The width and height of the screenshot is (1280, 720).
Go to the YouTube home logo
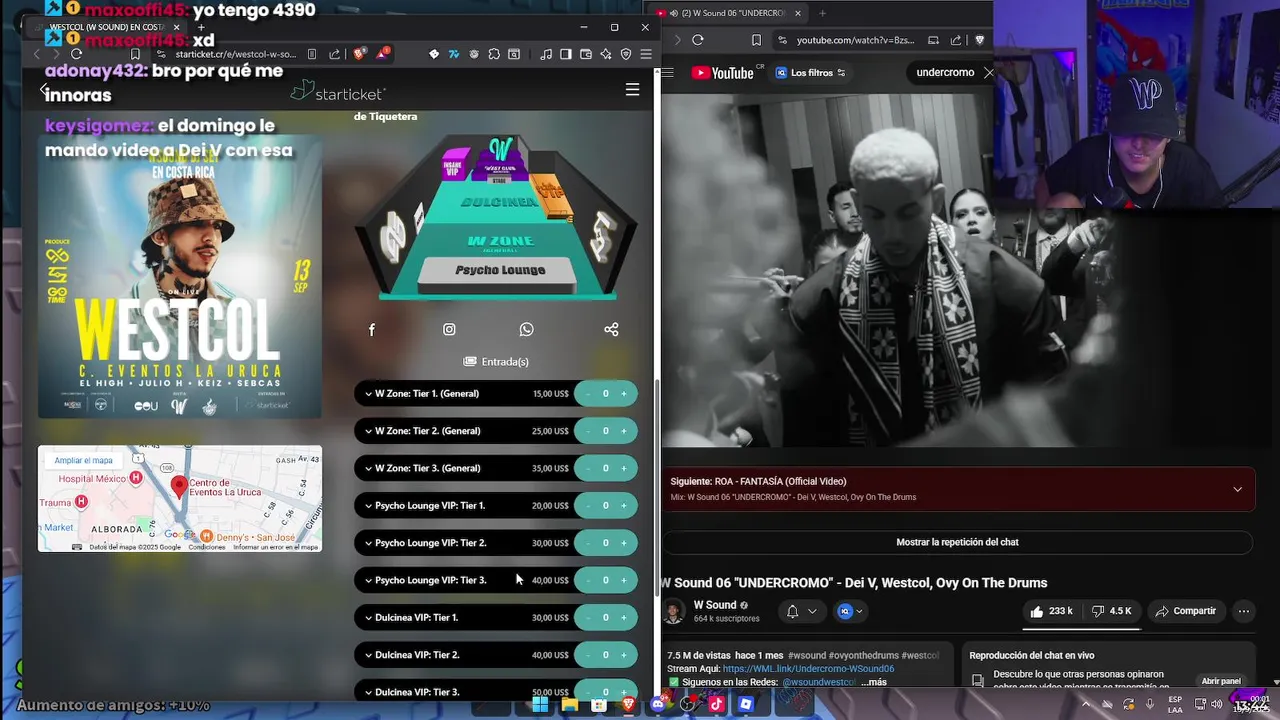pos(722,73)
